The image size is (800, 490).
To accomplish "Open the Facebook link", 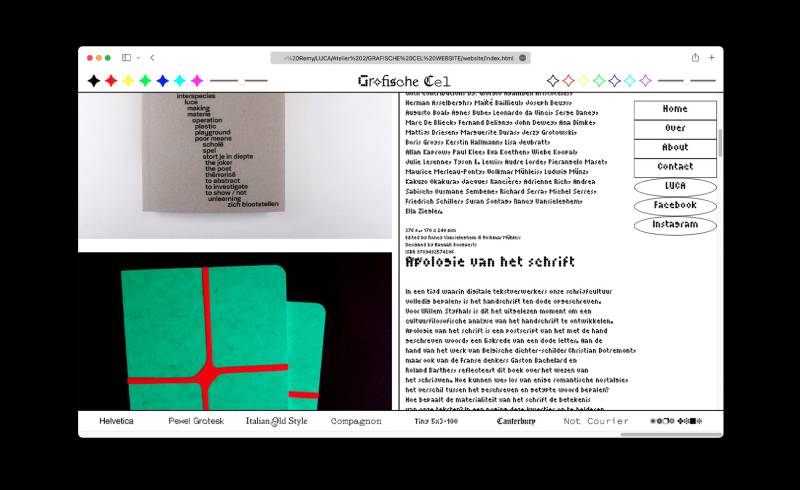I will point(675,205).
